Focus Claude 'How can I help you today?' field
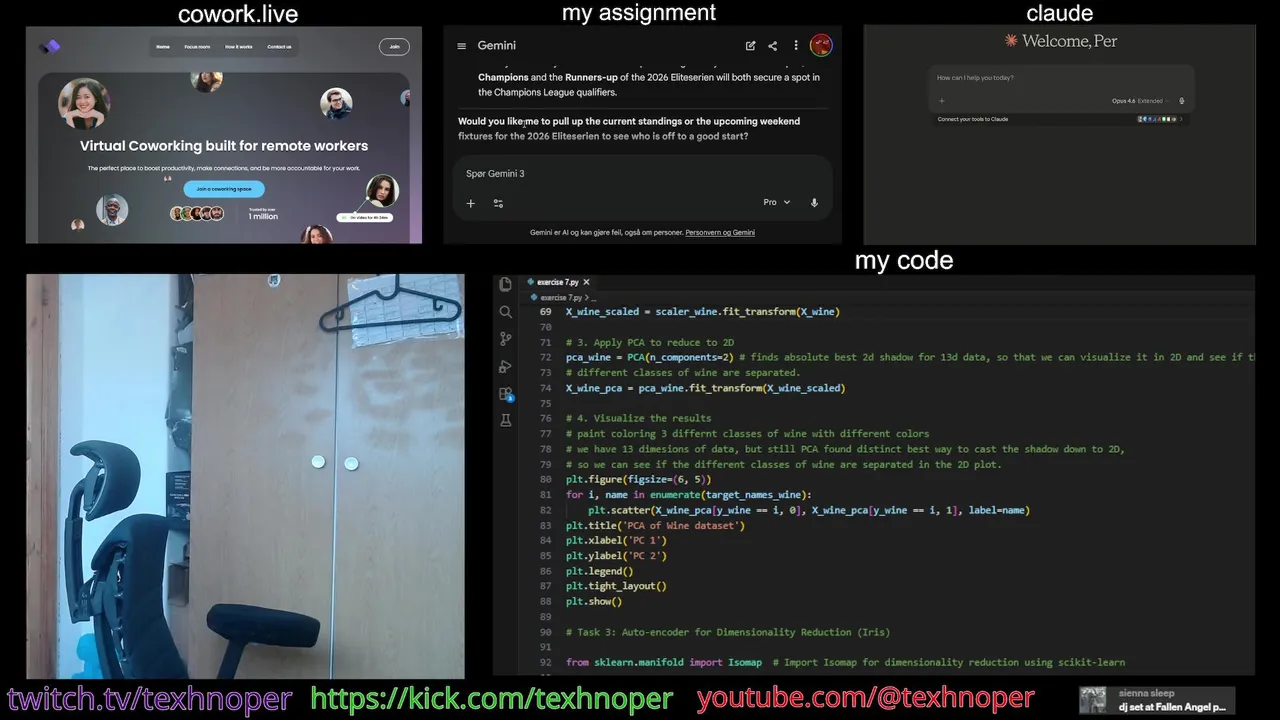The width and height of the screenshot is (1280, 720). coord(1060,78)
